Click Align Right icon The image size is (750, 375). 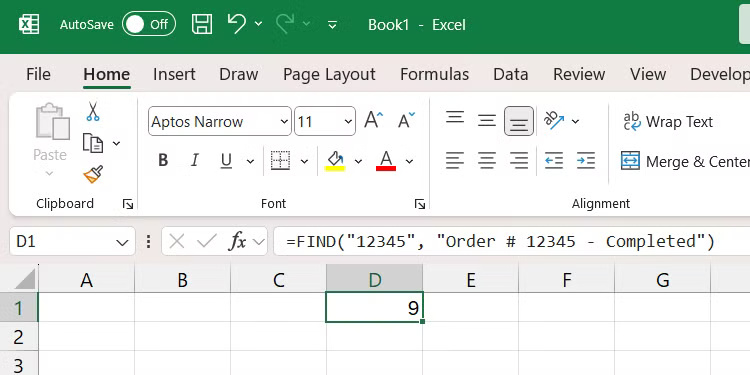pyautogui.click(x=519, y=160)
